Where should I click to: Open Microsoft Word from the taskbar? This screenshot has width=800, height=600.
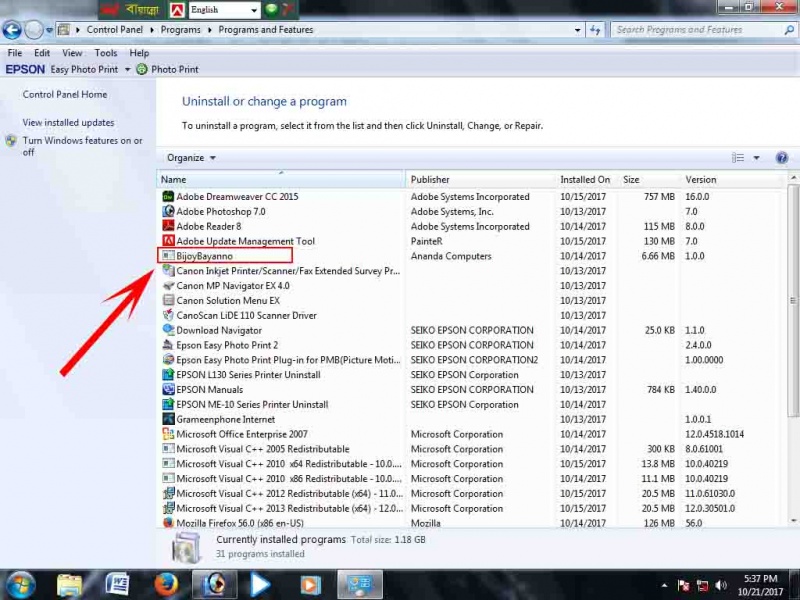117,585
